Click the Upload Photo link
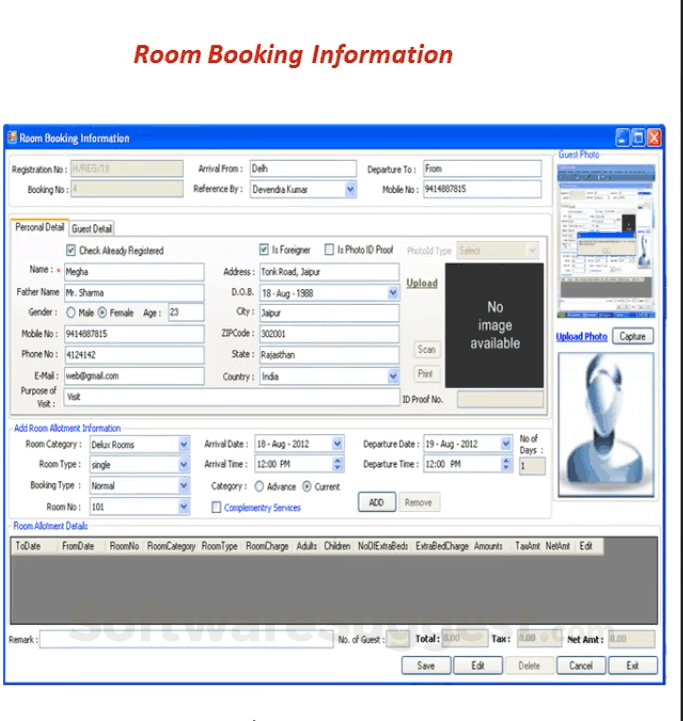This screenshot has height=721, width=683. (x=581, y=337)
